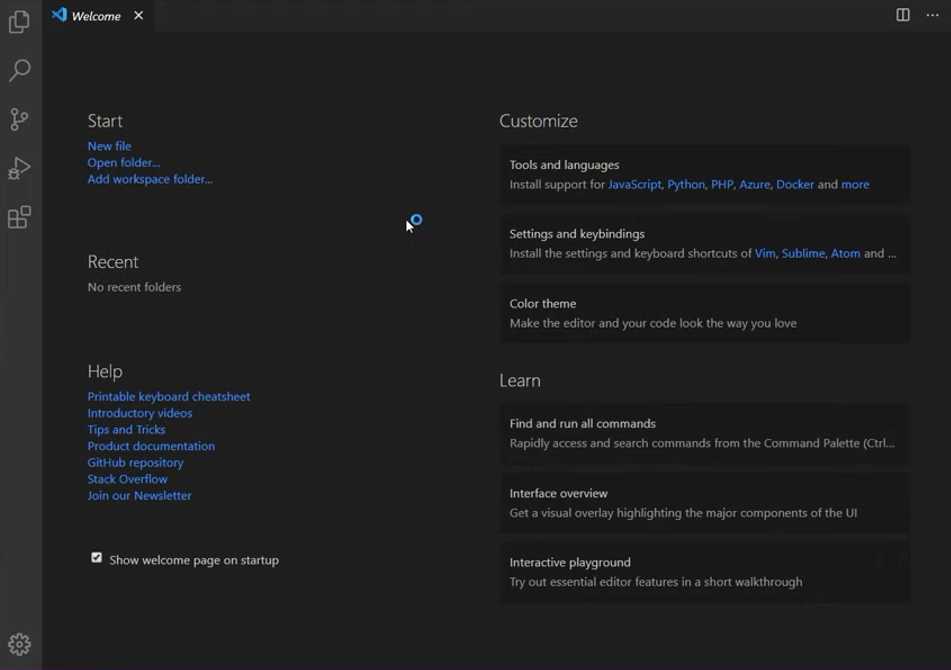The image size is (951, 670).
Task: Install PHP language support
Action: [722, 184]
